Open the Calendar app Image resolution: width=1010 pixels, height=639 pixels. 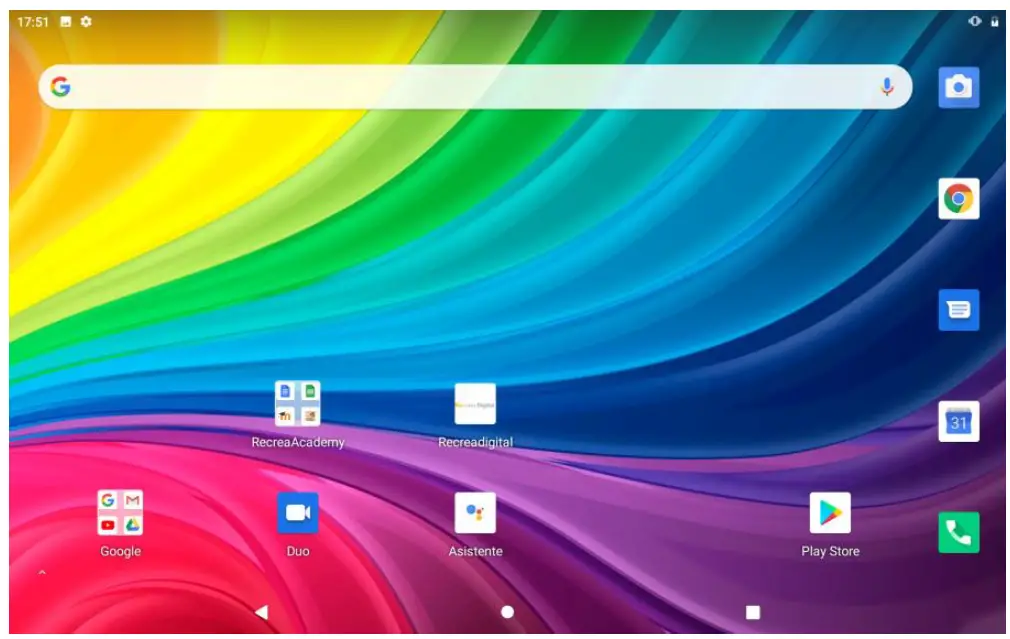958,421
